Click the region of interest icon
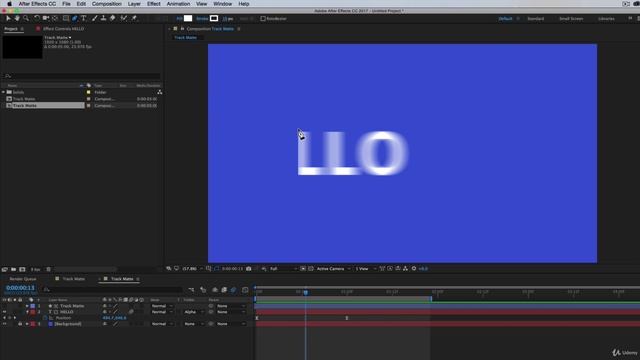Image resolution: width=640 pixels, height=360 pixels. [x=303, y=269]
